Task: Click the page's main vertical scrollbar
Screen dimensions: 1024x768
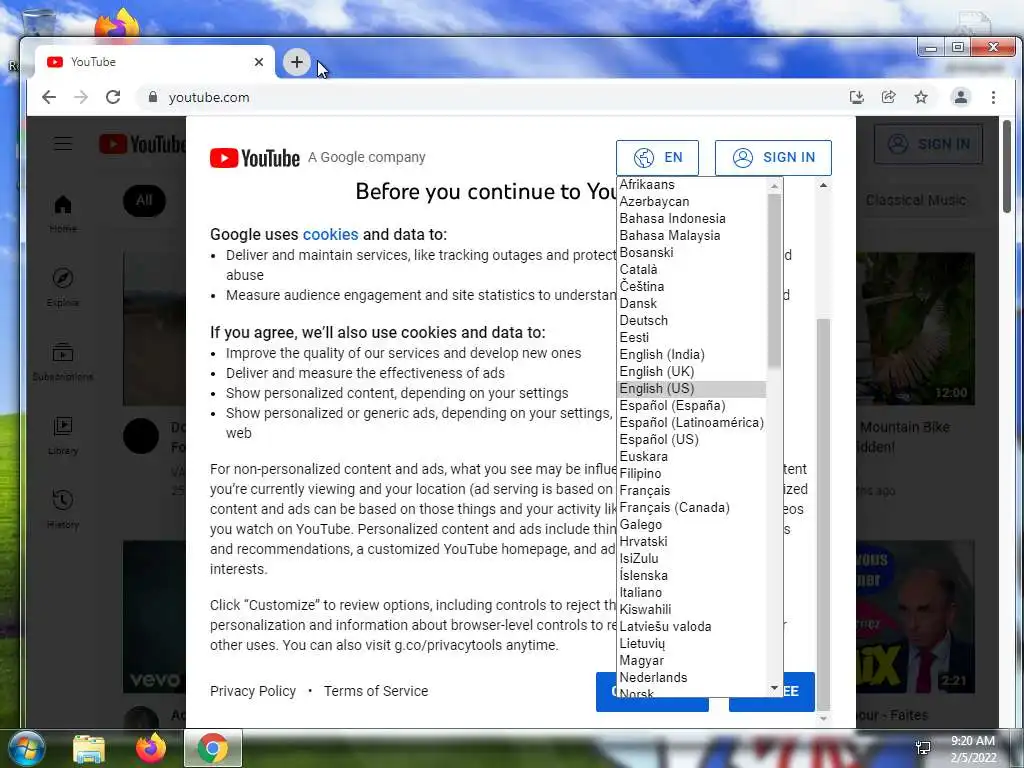Action: click(1007, 166)
